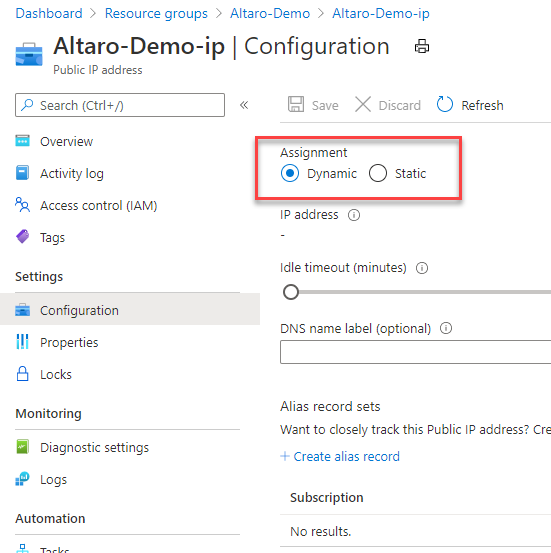
Task: Click the plus icon before Create alias record
Action: tap(285, 456)
